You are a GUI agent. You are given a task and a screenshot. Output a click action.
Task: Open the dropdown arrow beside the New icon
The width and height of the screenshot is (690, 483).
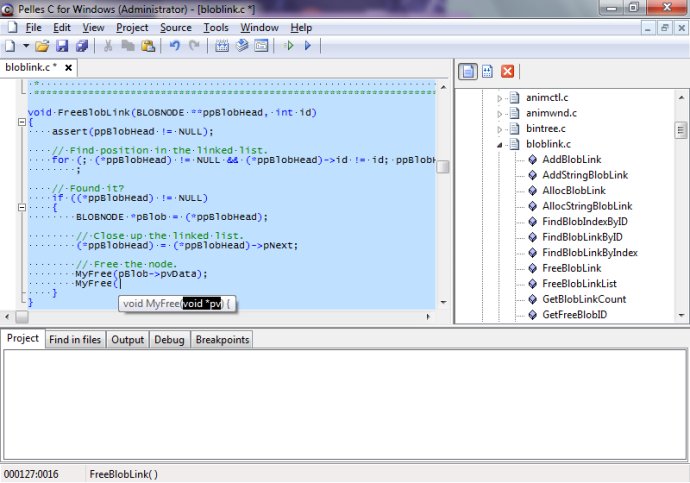(x=25, y=46)
